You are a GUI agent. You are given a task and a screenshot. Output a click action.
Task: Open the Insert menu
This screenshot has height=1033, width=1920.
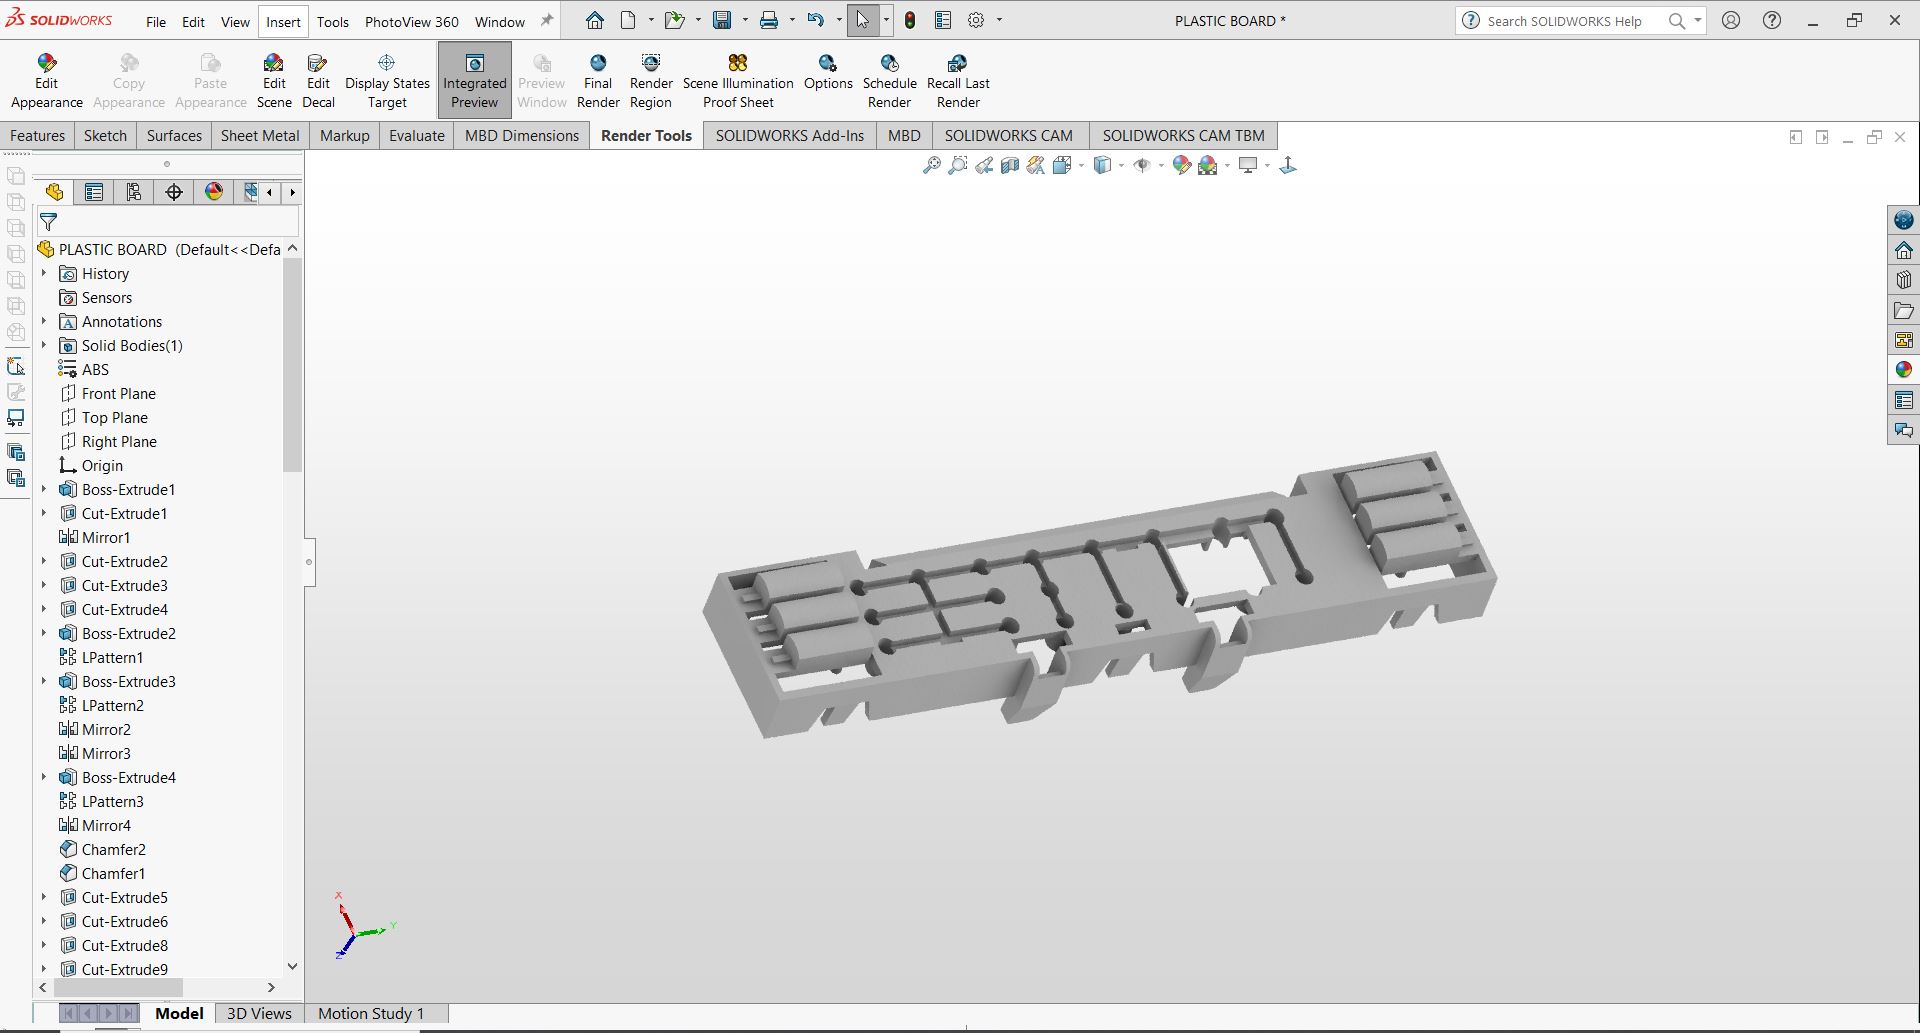click(283, 22)
